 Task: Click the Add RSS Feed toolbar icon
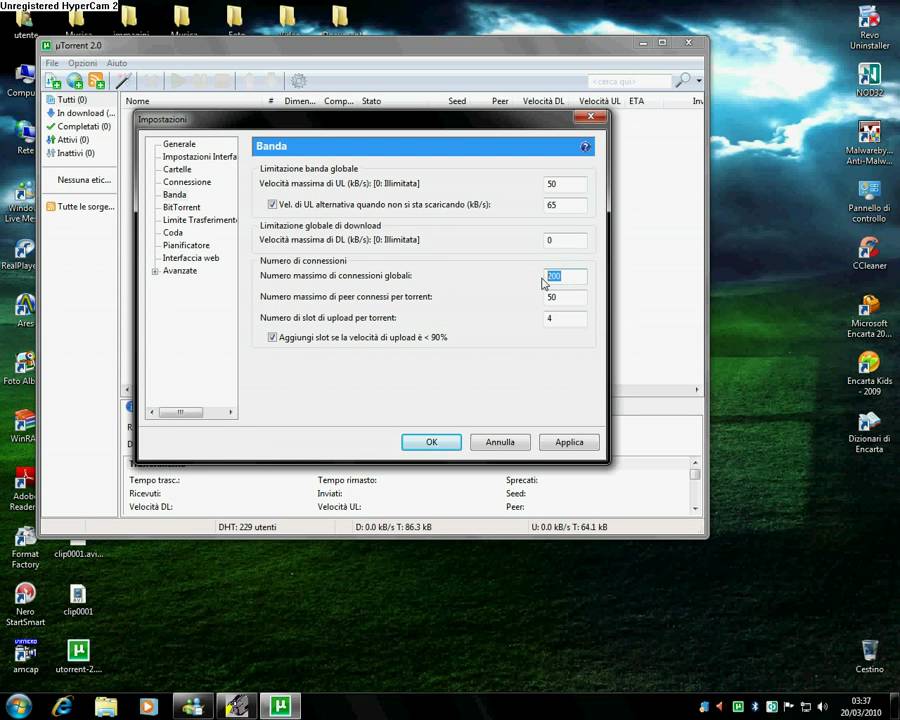[x=96, y=81]
